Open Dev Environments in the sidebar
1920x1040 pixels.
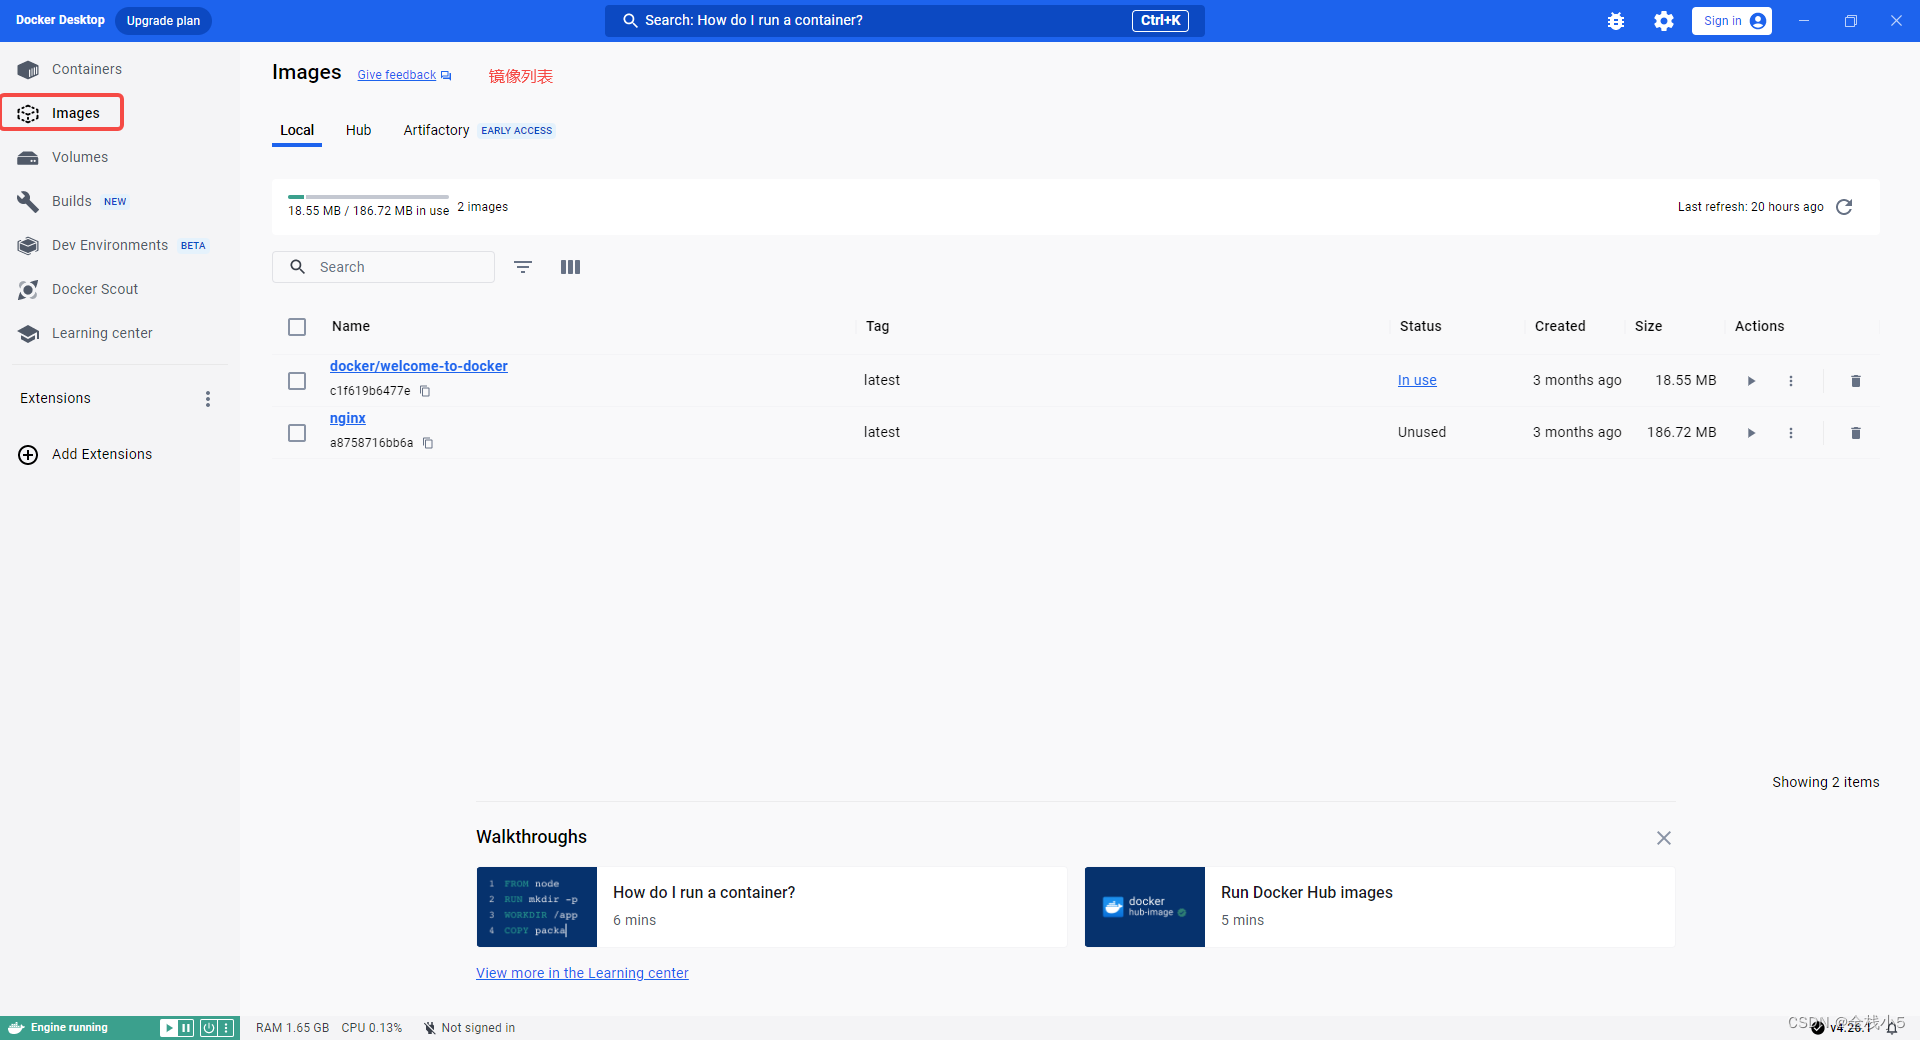(x=110, y=245)
